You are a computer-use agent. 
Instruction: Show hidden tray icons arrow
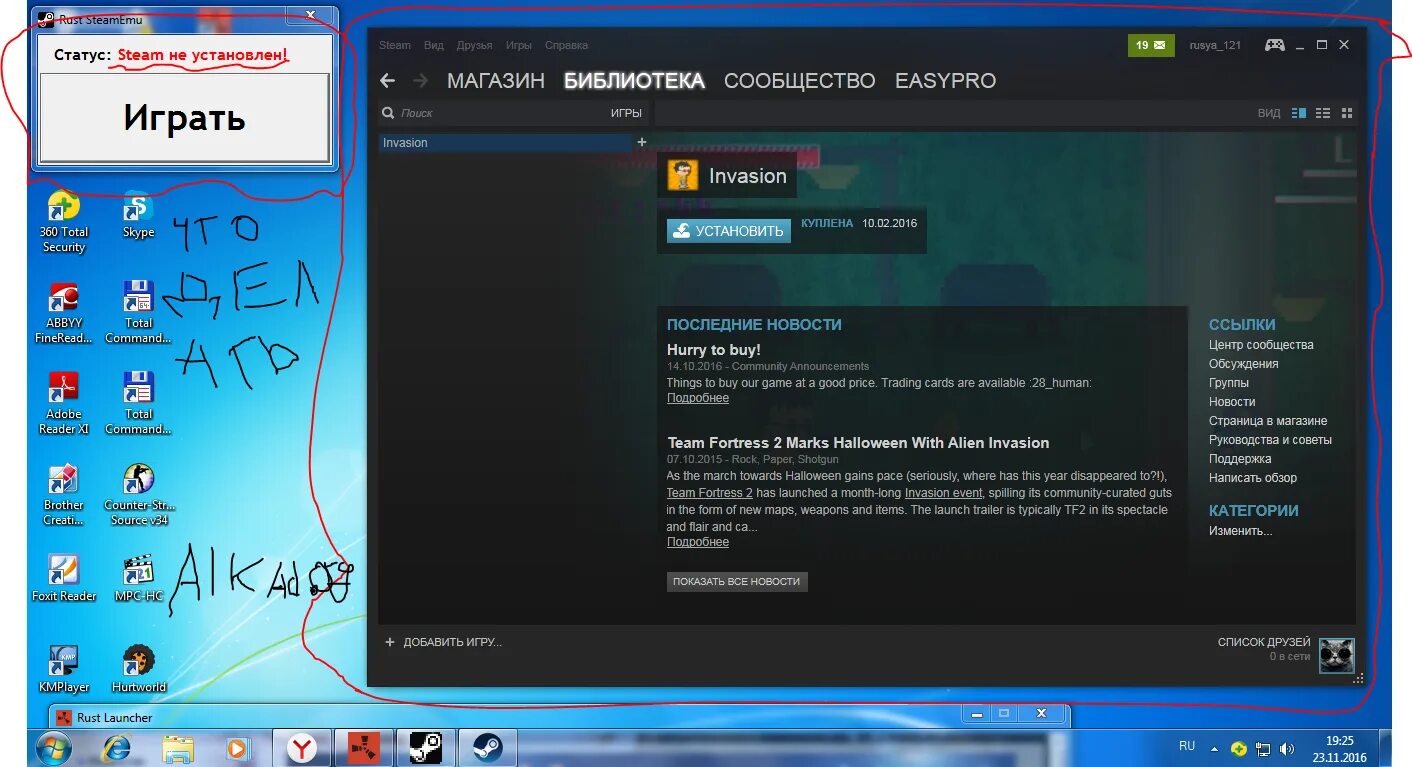[1214, 748]
